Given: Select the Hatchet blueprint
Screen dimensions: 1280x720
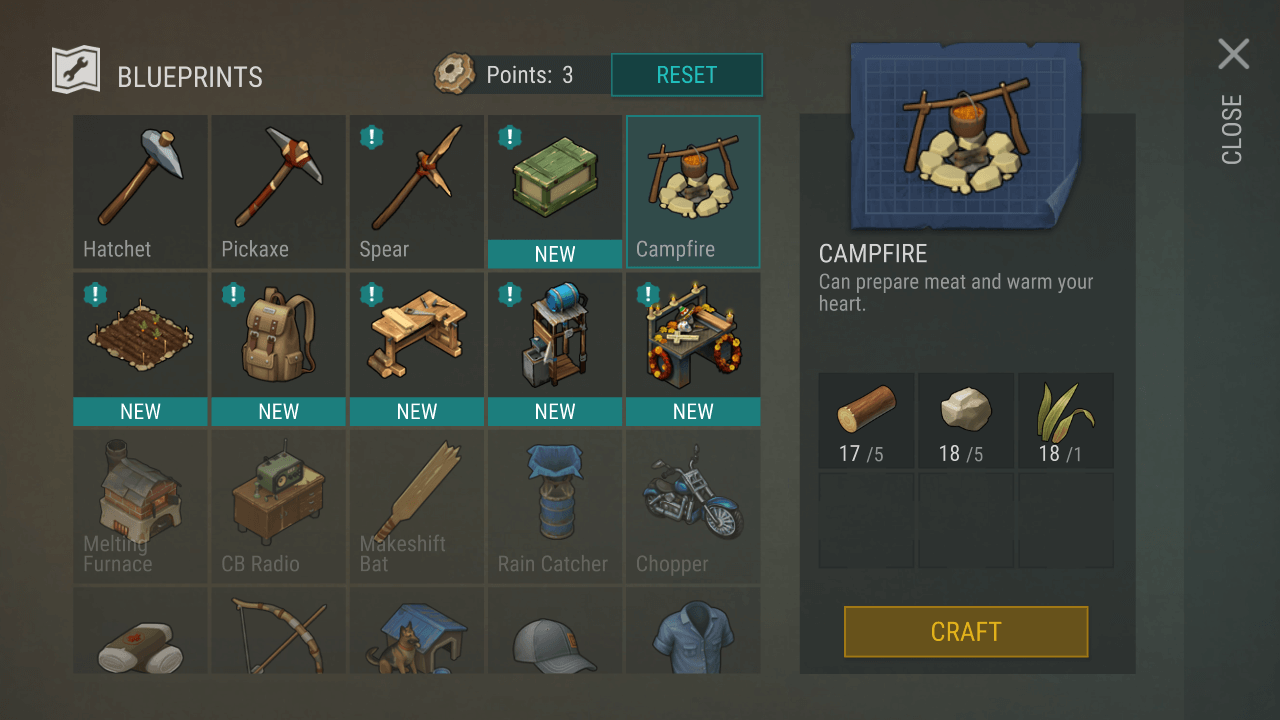Looking at the screenshot, I should (140, 192).
